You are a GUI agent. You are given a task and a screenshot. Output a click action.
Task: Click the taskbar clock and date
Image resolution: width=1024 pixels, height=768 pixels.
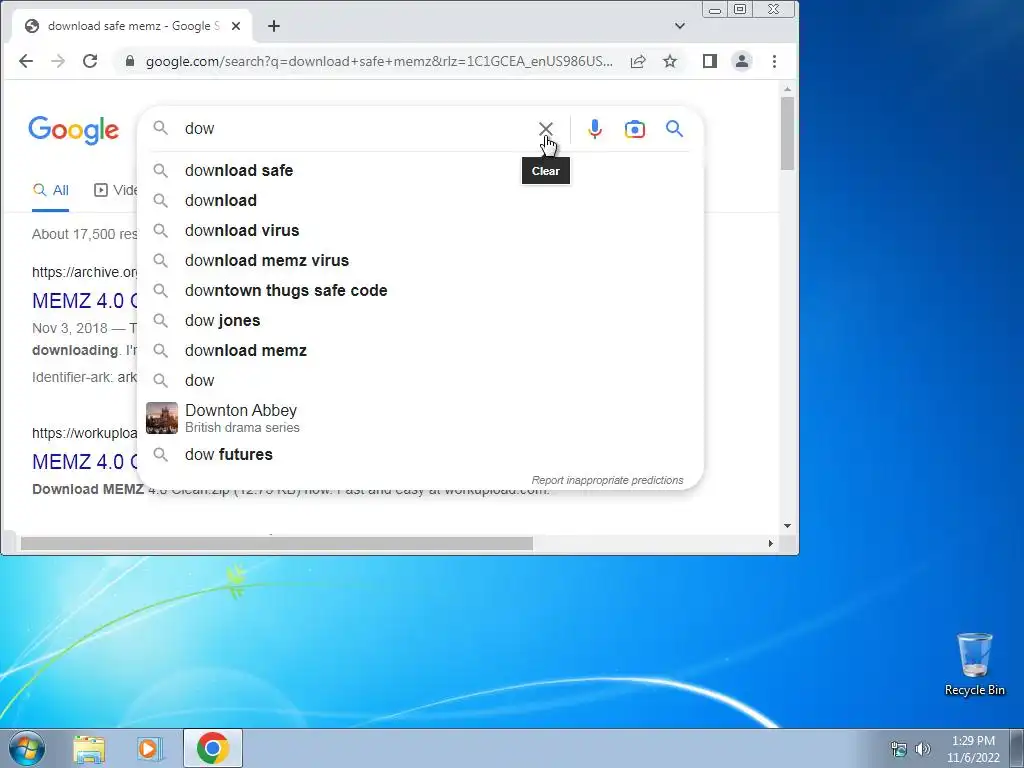(973, 749)
